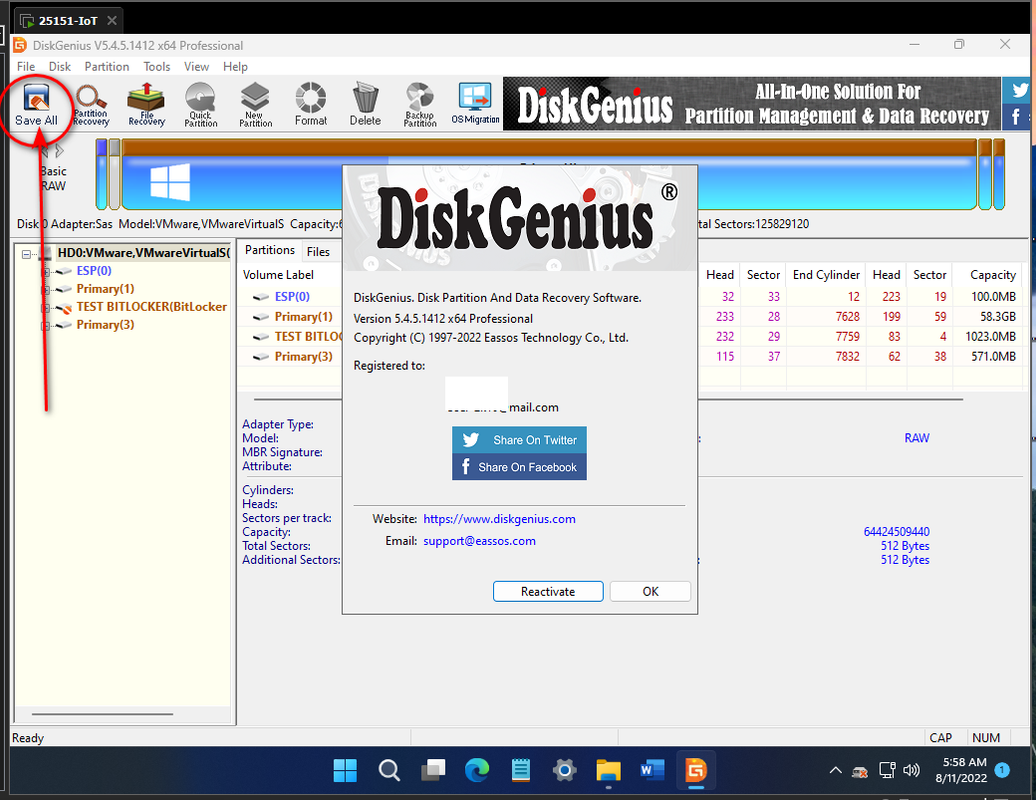Open the Disk menu

tap(59, 67)
